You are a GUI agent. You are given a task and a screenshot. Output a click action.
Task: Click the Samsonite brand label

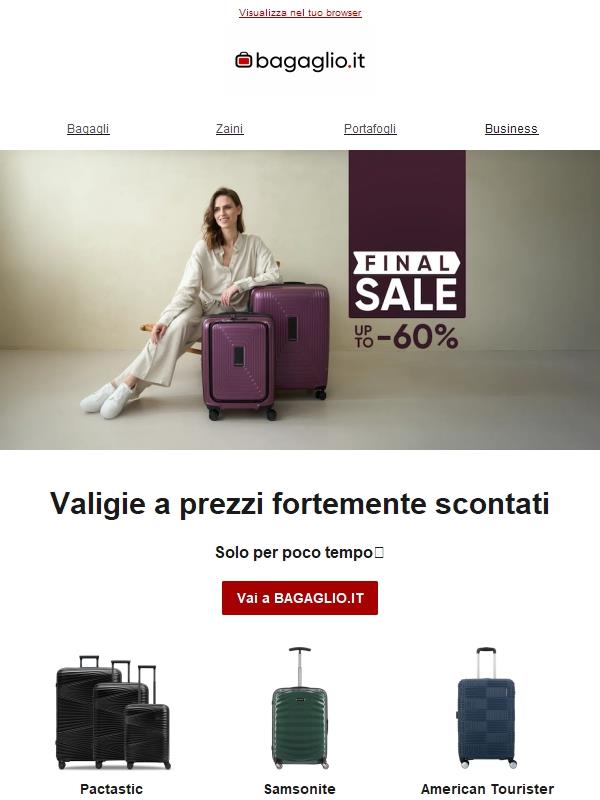click(300, 789)
